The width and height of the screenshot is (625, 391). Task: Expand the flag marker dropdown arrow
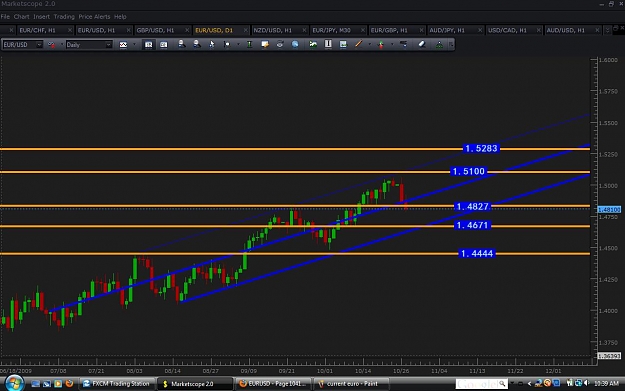[x=238, y=45]
